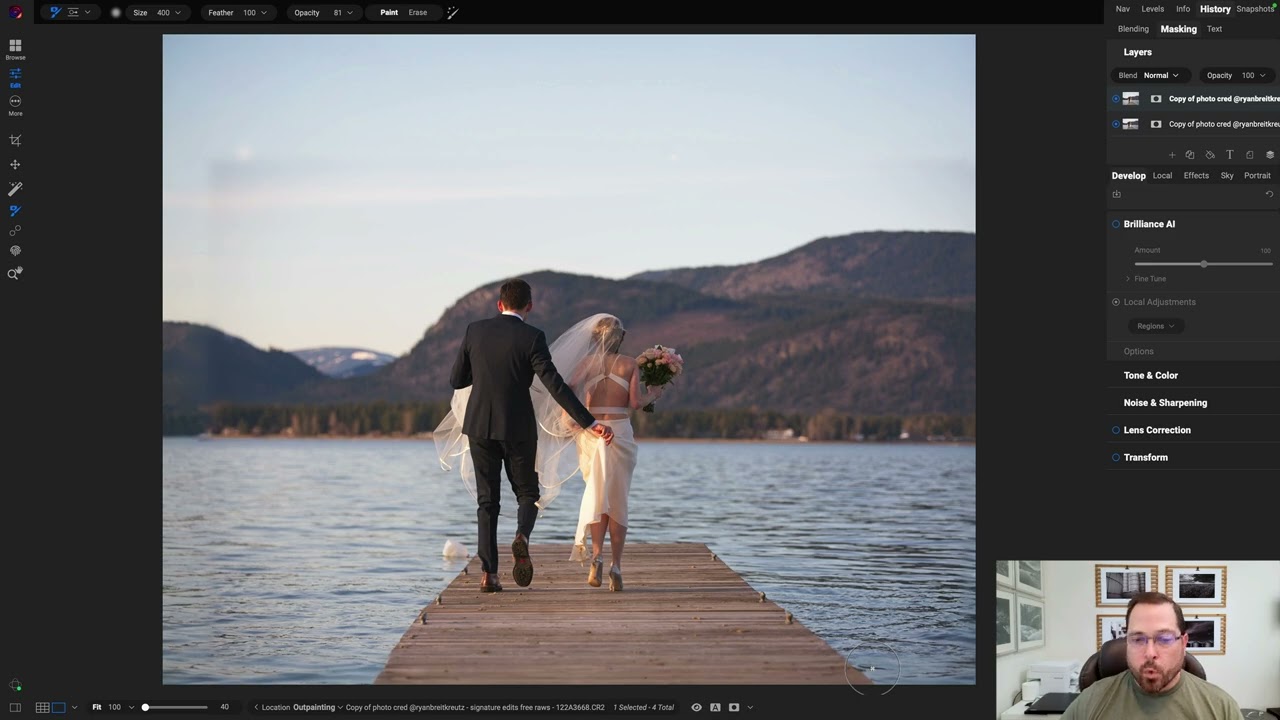Switch to the Effects tab
This screenshot has height=720, width=1280.
pos(1196,176)
